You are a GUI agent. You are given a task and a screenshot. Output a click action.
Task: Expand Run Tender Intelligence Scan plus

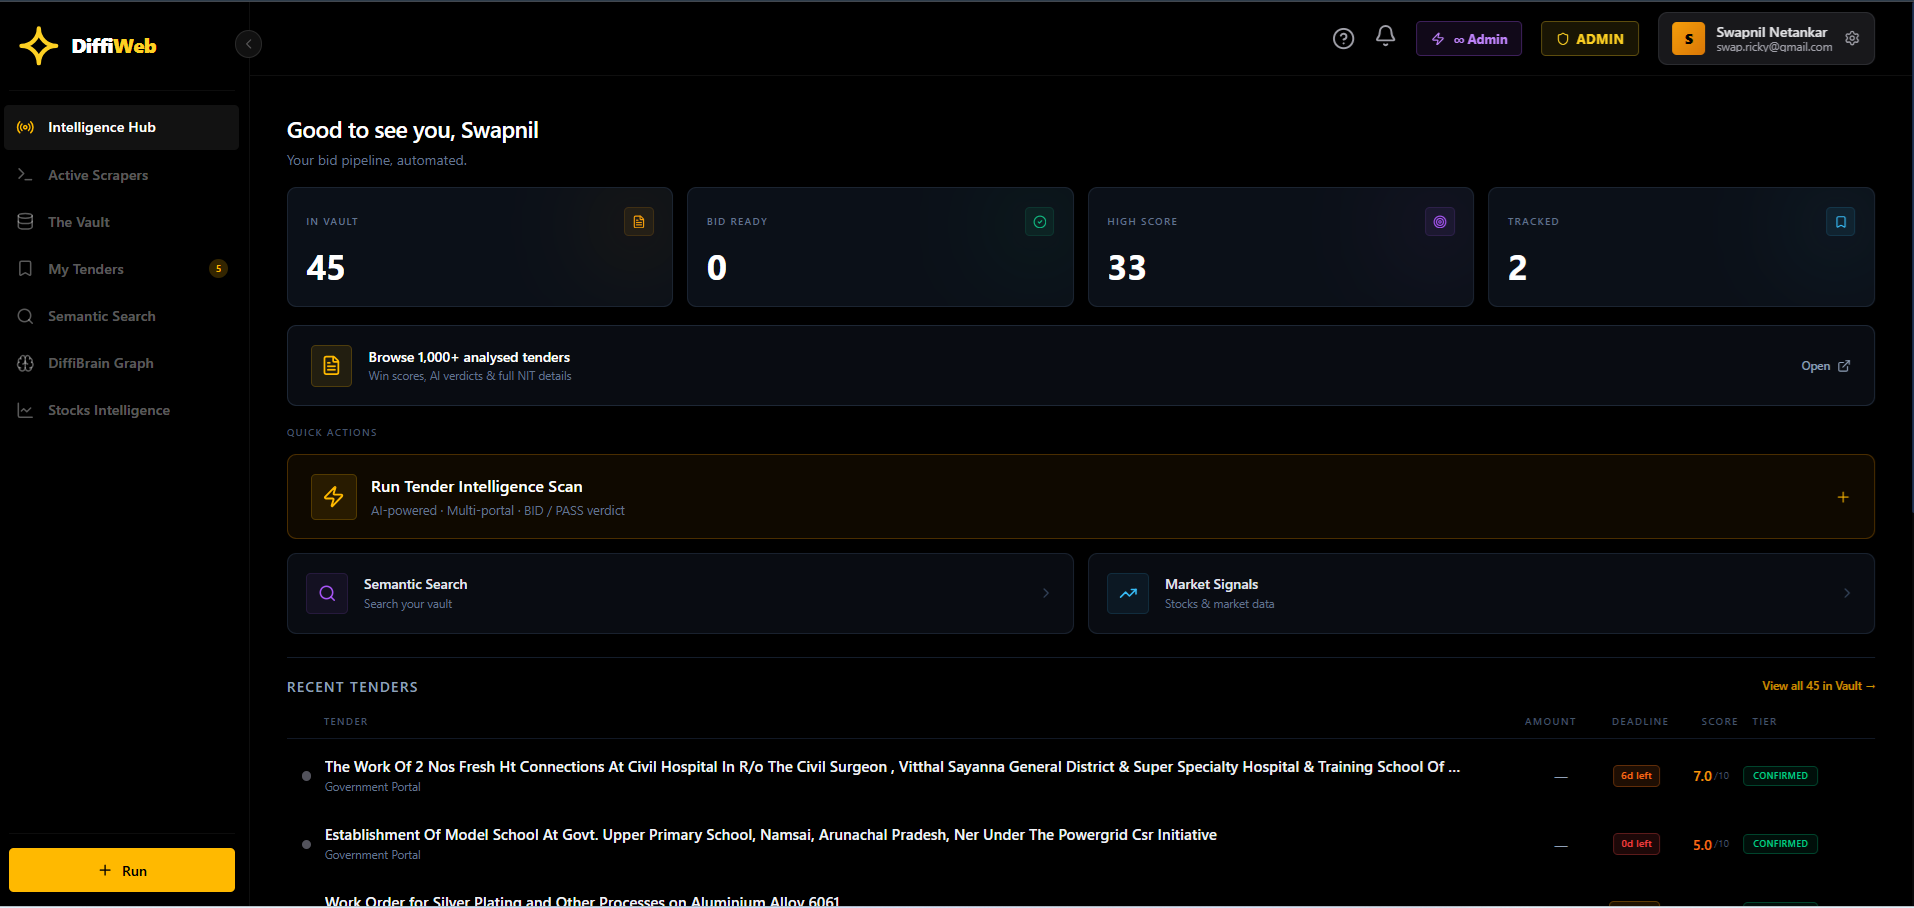1843,497
